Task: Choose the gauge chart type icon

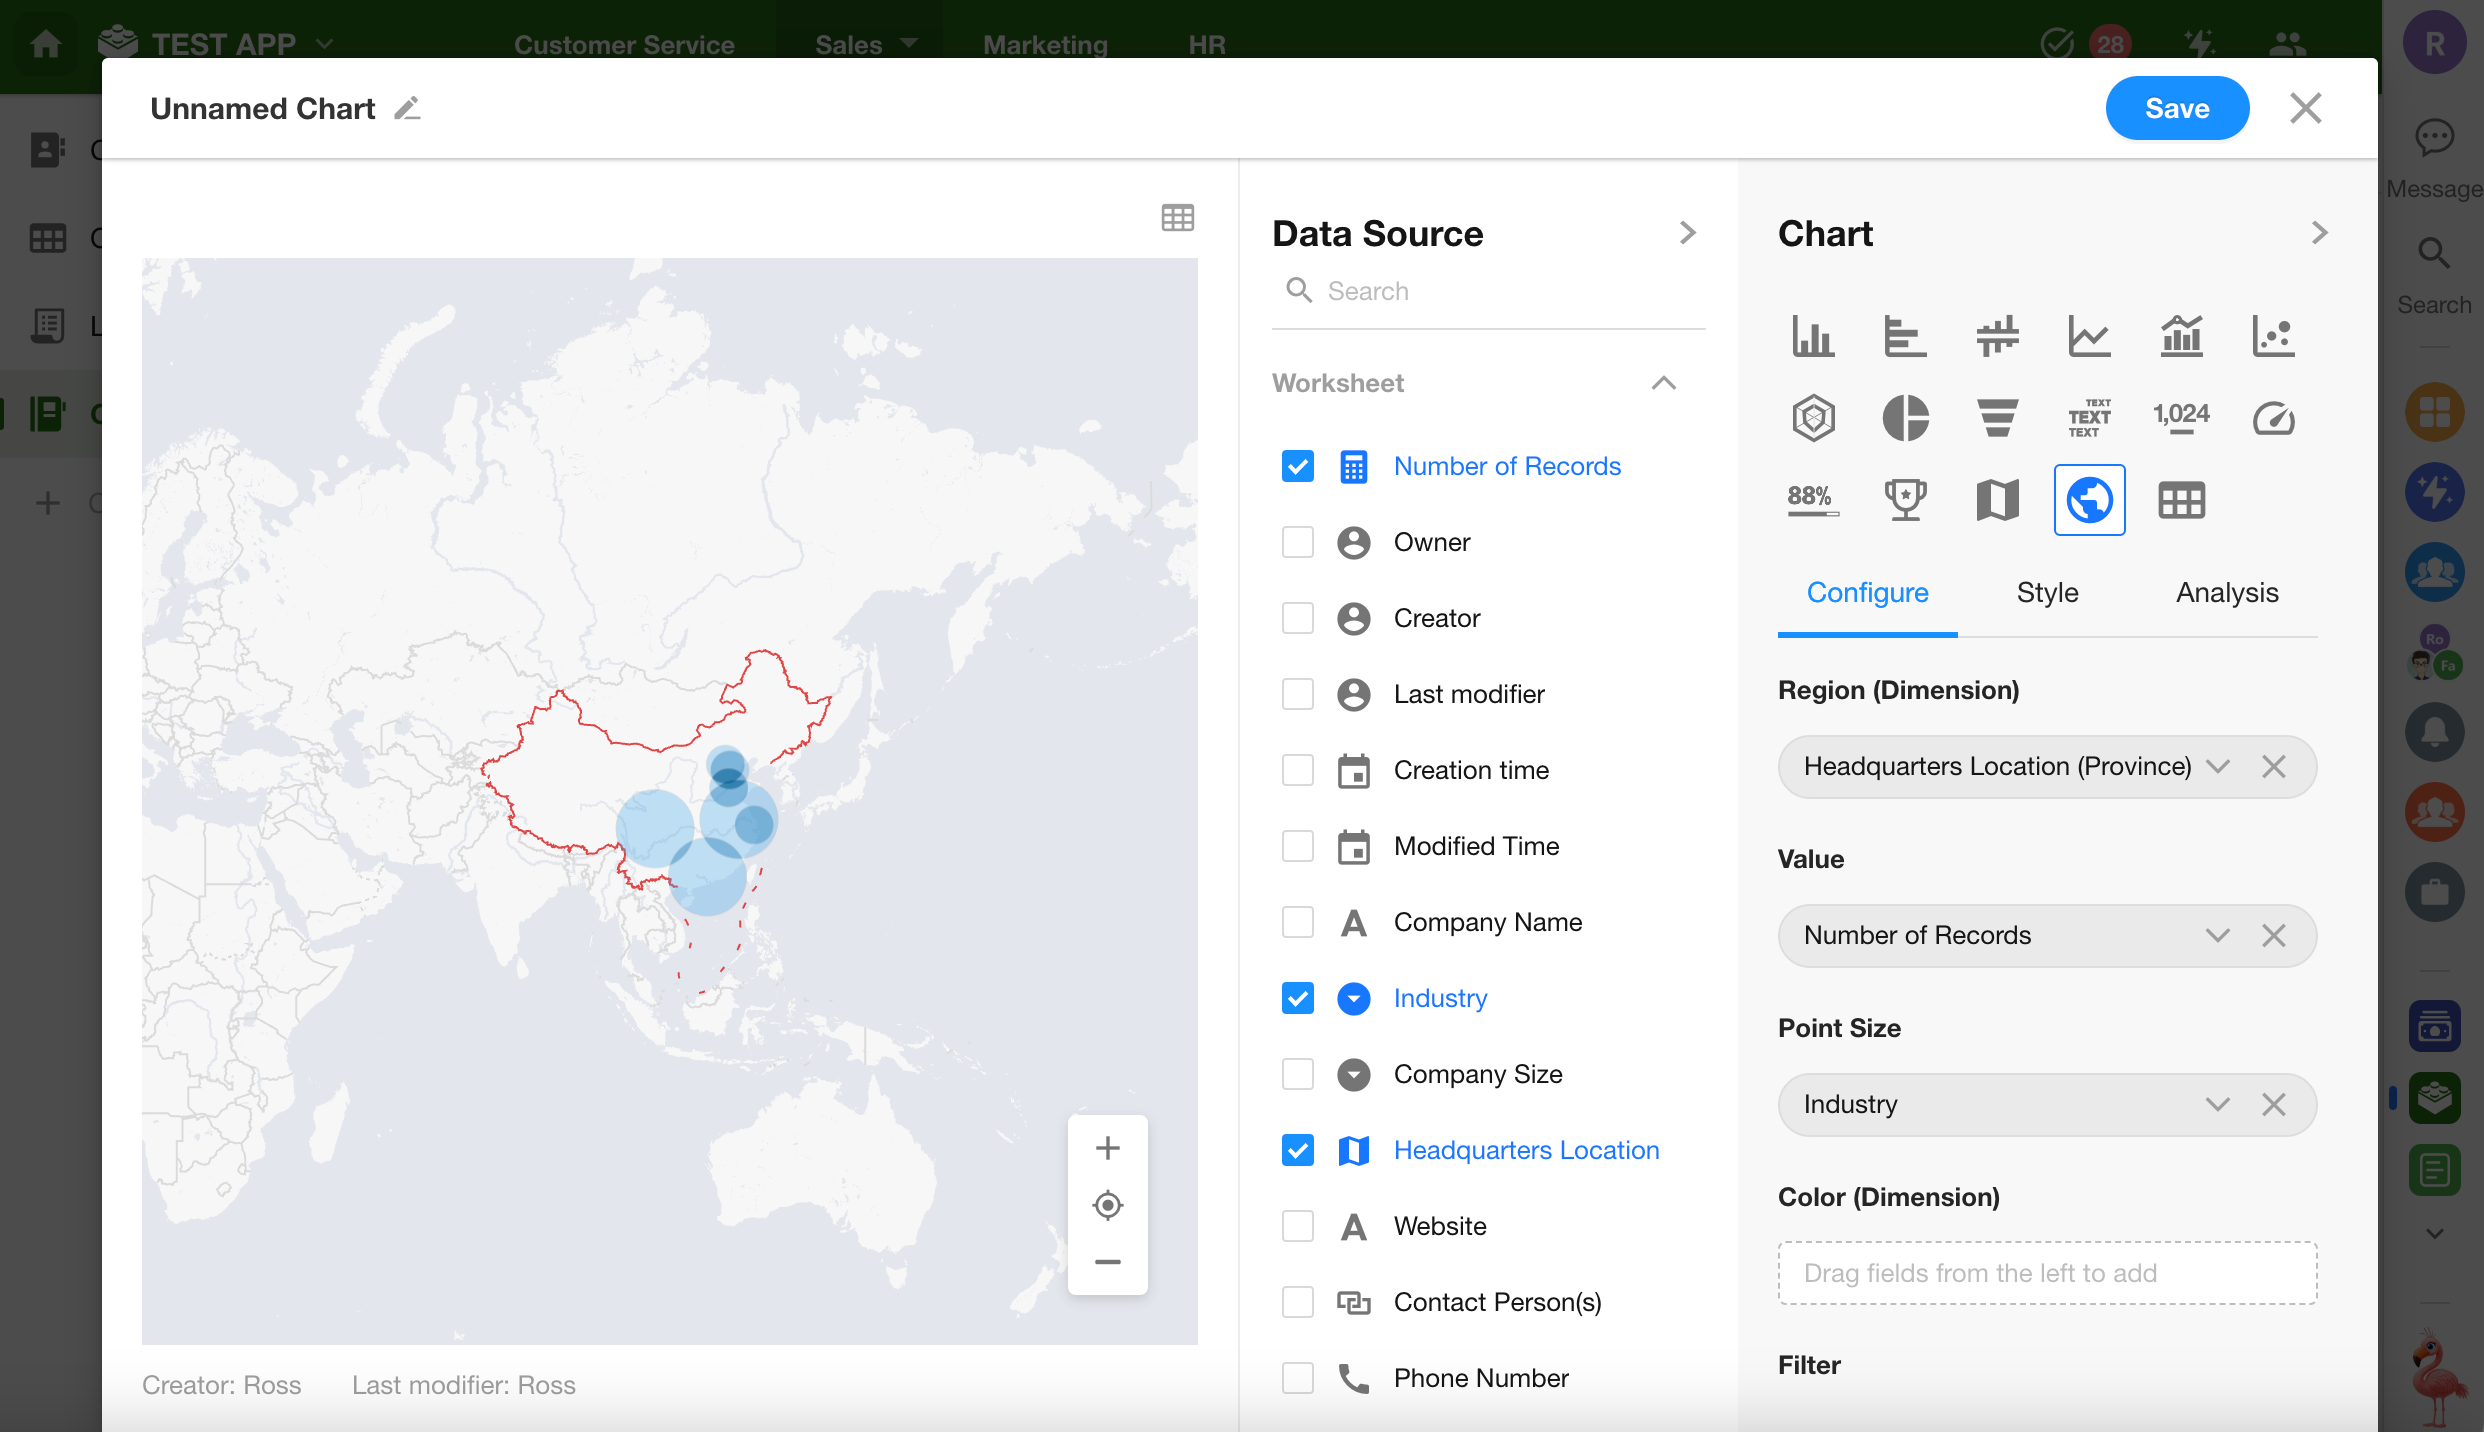Action: coord(2273,418)
